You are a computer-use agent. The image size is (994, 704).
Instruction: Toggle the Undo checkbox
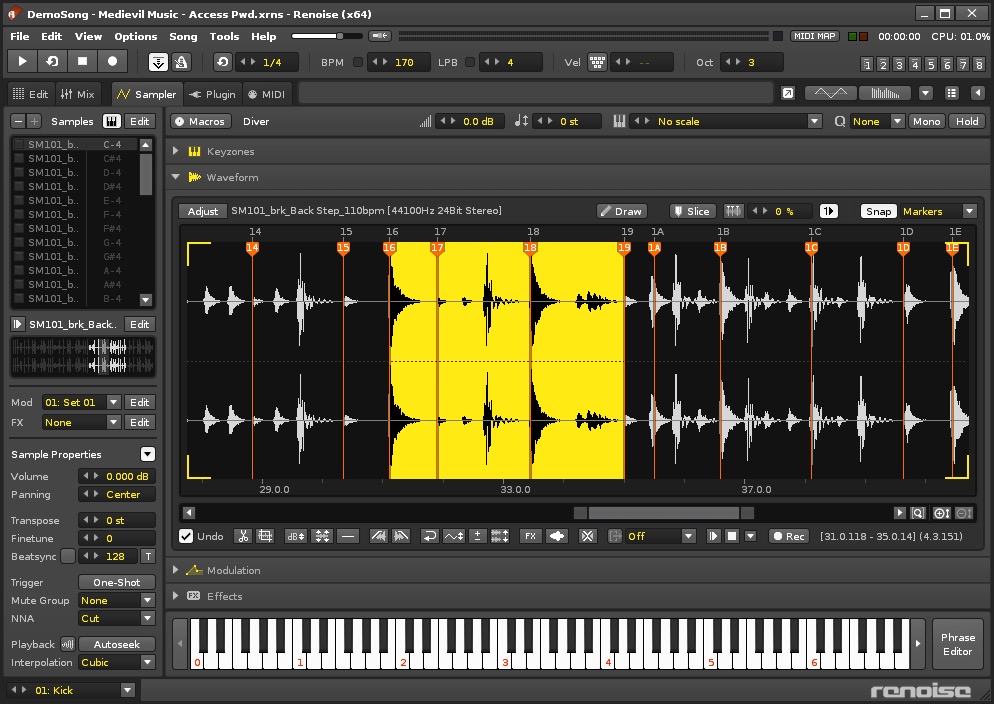point(186,536)
